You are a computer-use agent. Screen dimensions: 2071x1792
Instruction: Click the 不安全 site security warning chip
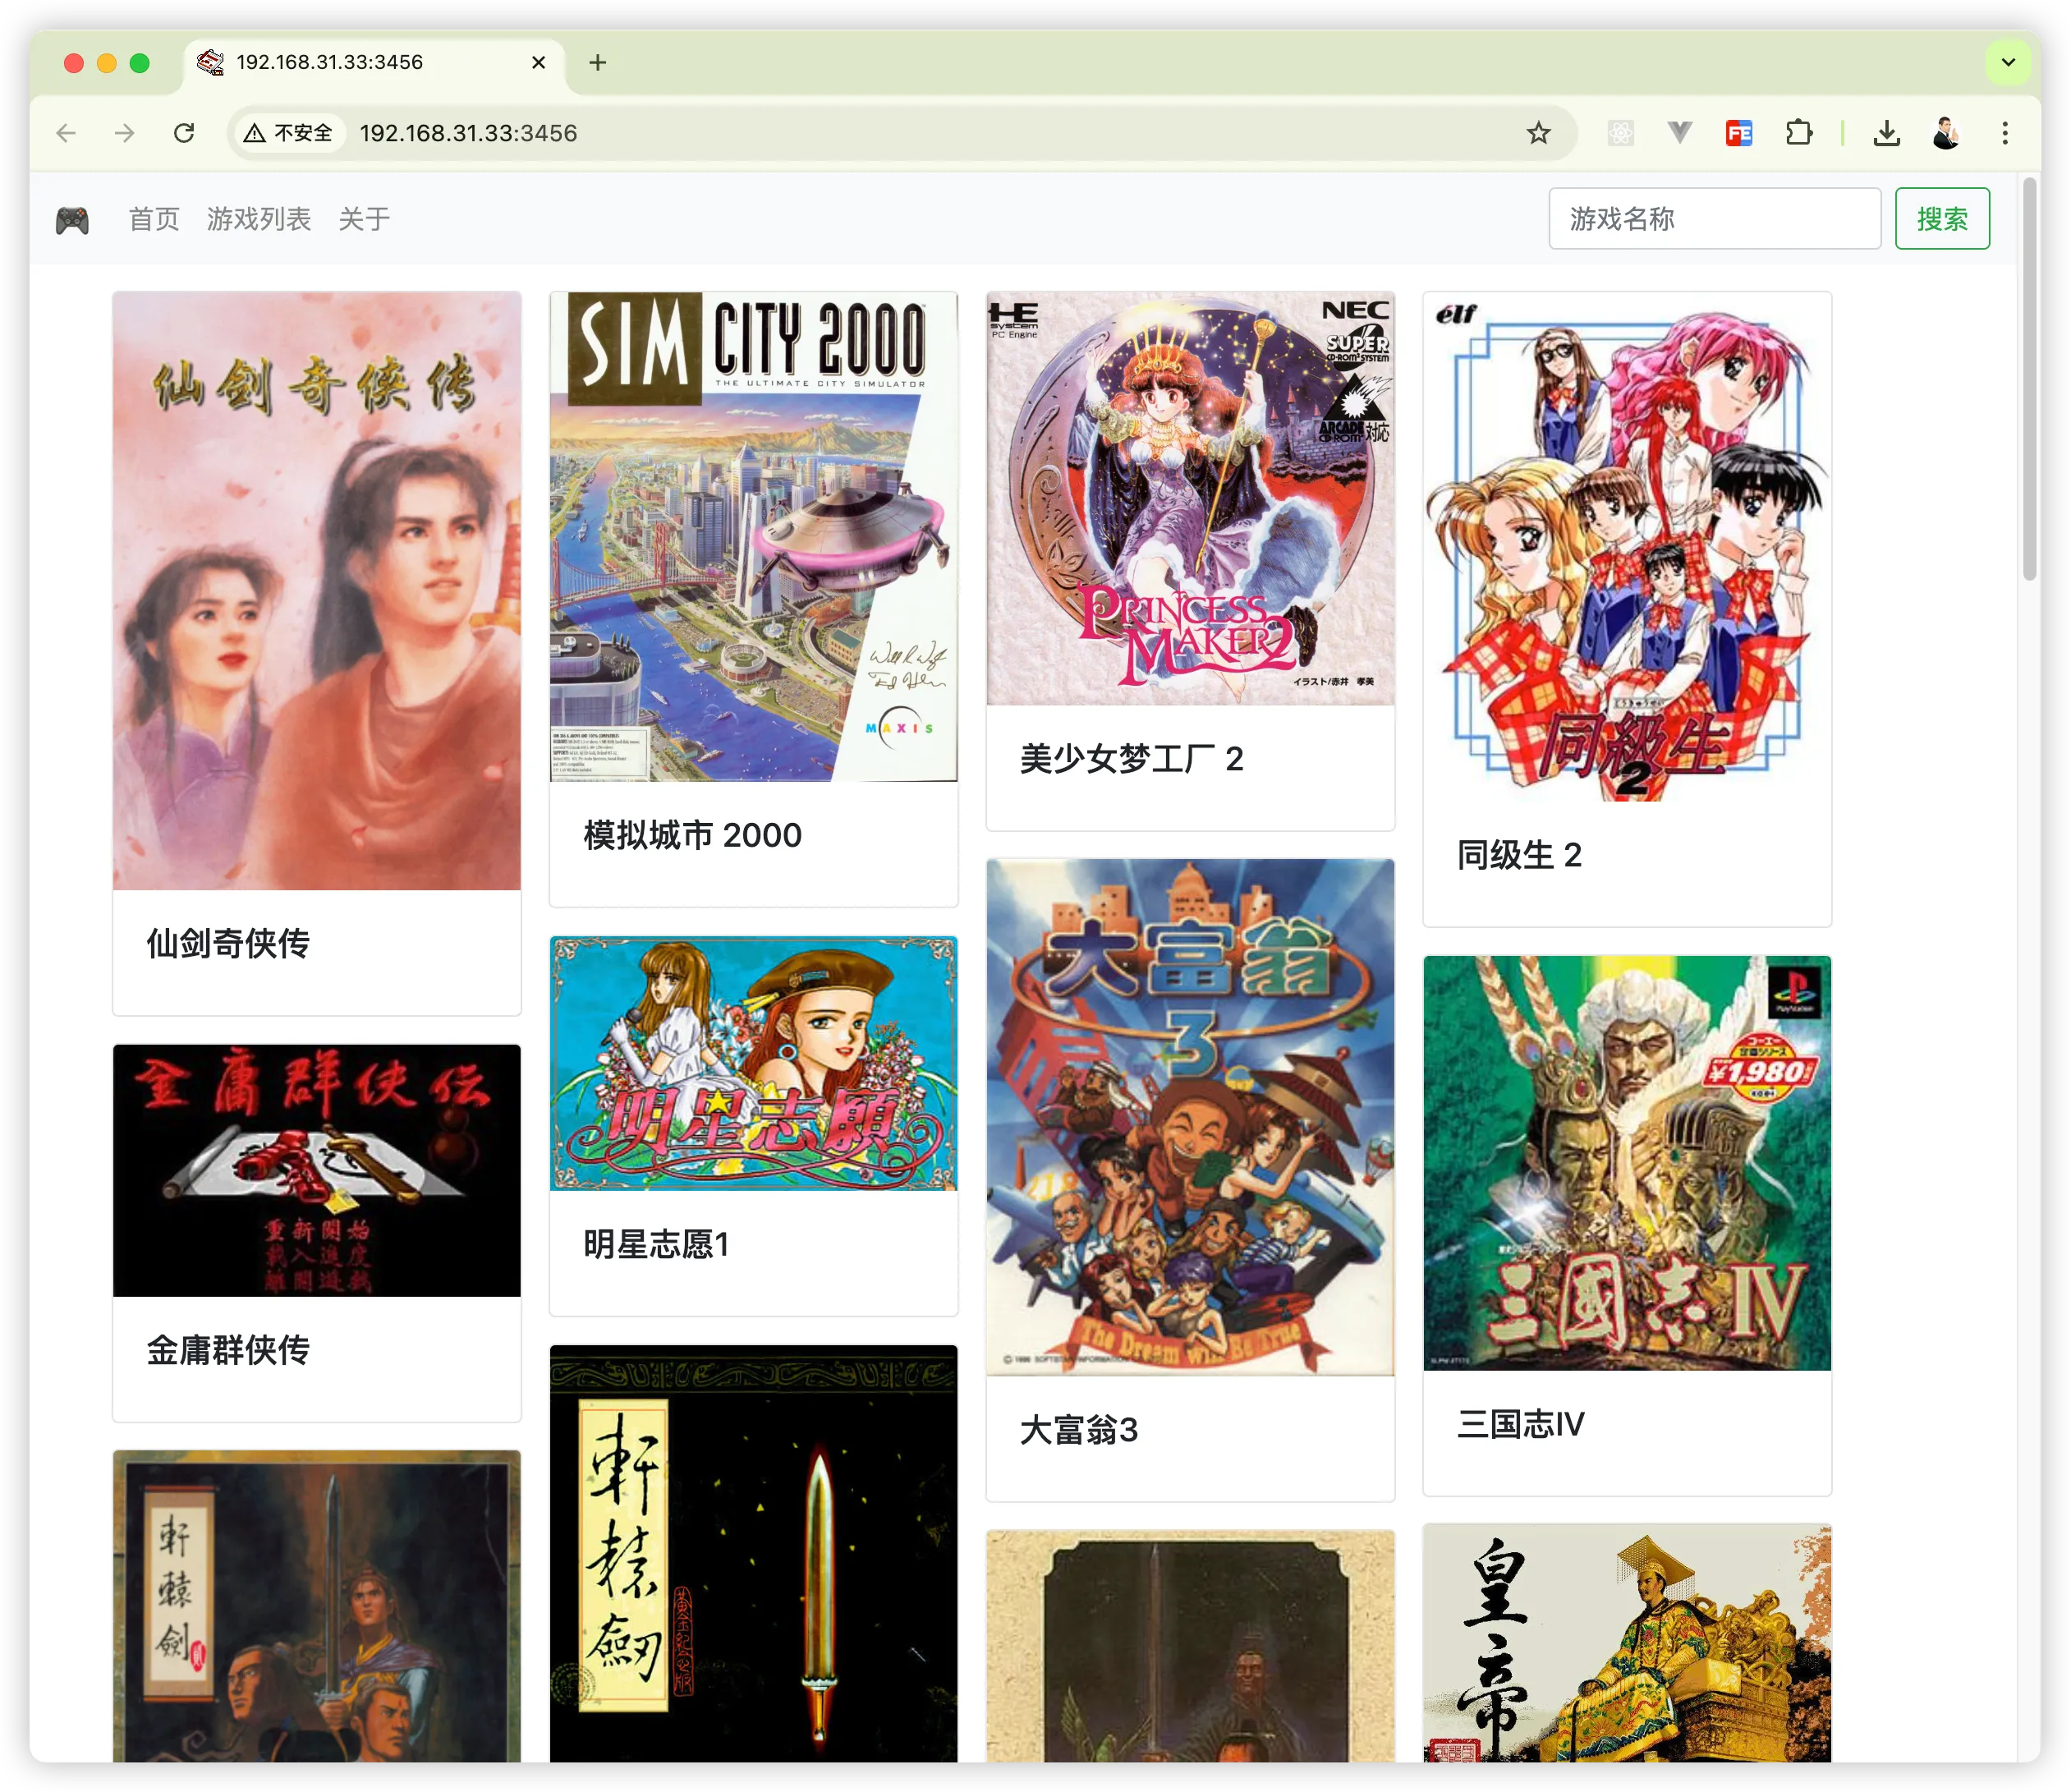[289, 133]
